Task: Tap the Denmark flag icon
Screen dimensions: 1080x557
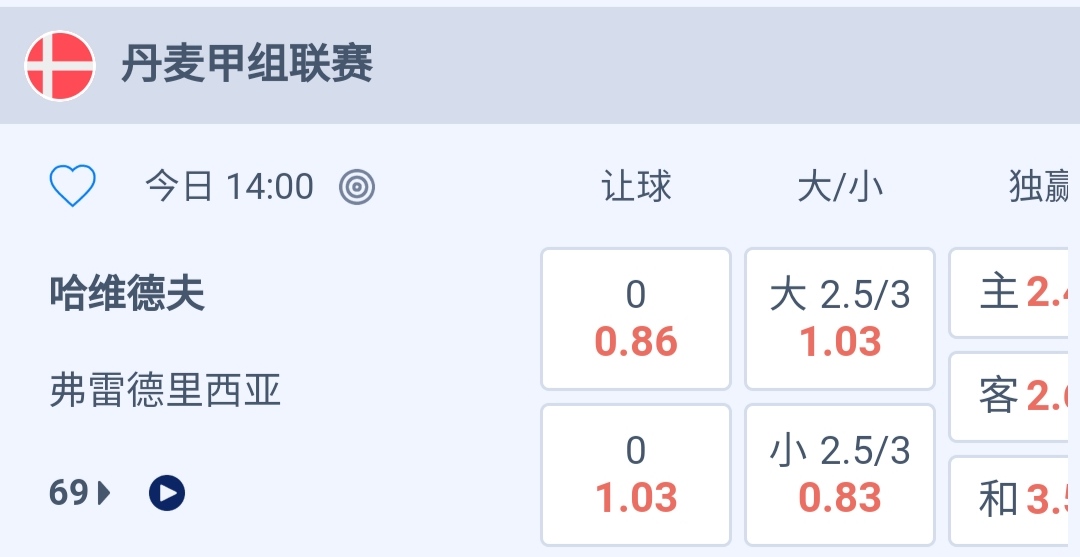Action: [60, 66]
